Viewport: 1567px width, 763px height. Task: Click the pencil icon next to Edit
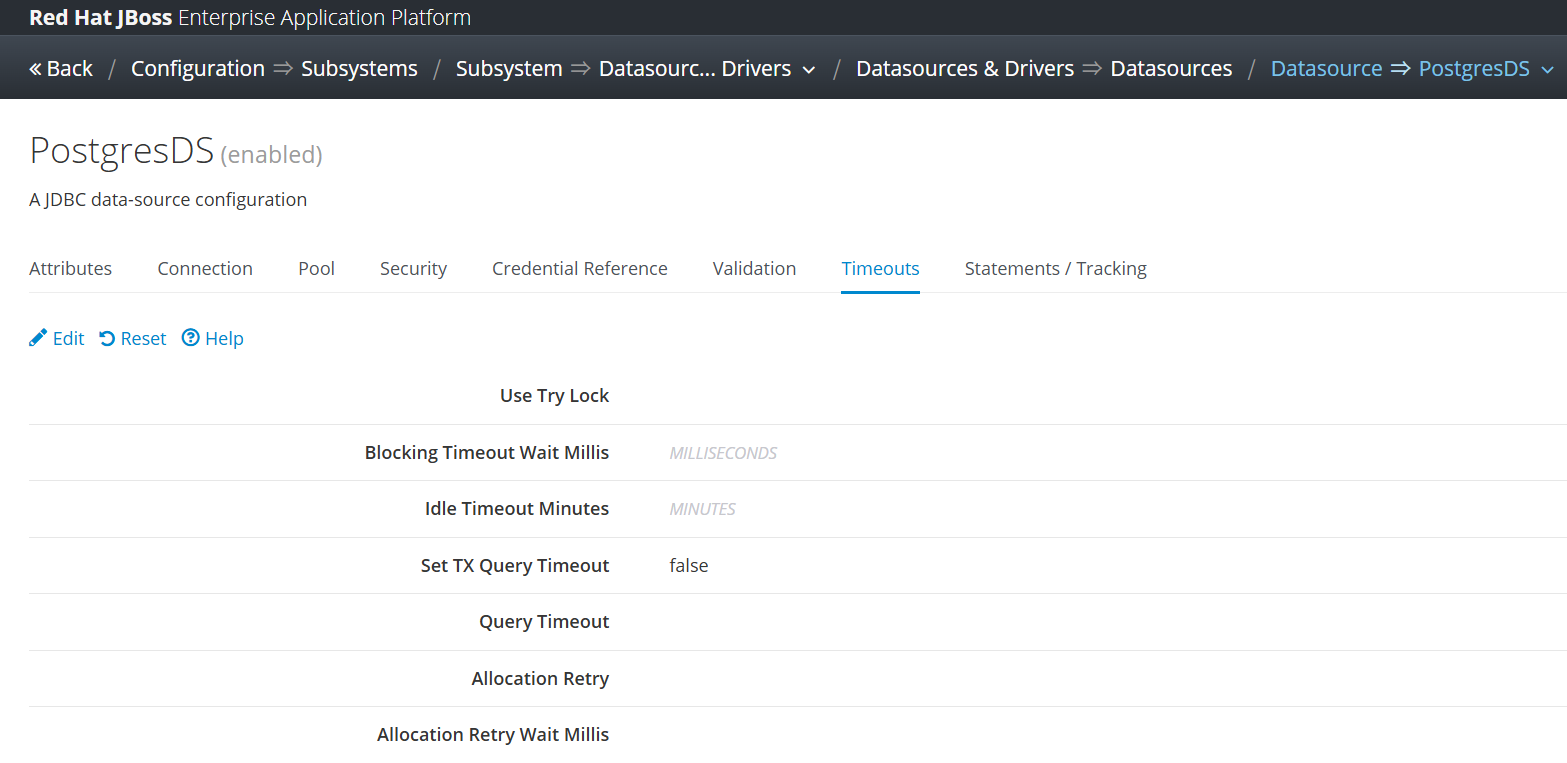pyautogui.click(x=38, y=338)
